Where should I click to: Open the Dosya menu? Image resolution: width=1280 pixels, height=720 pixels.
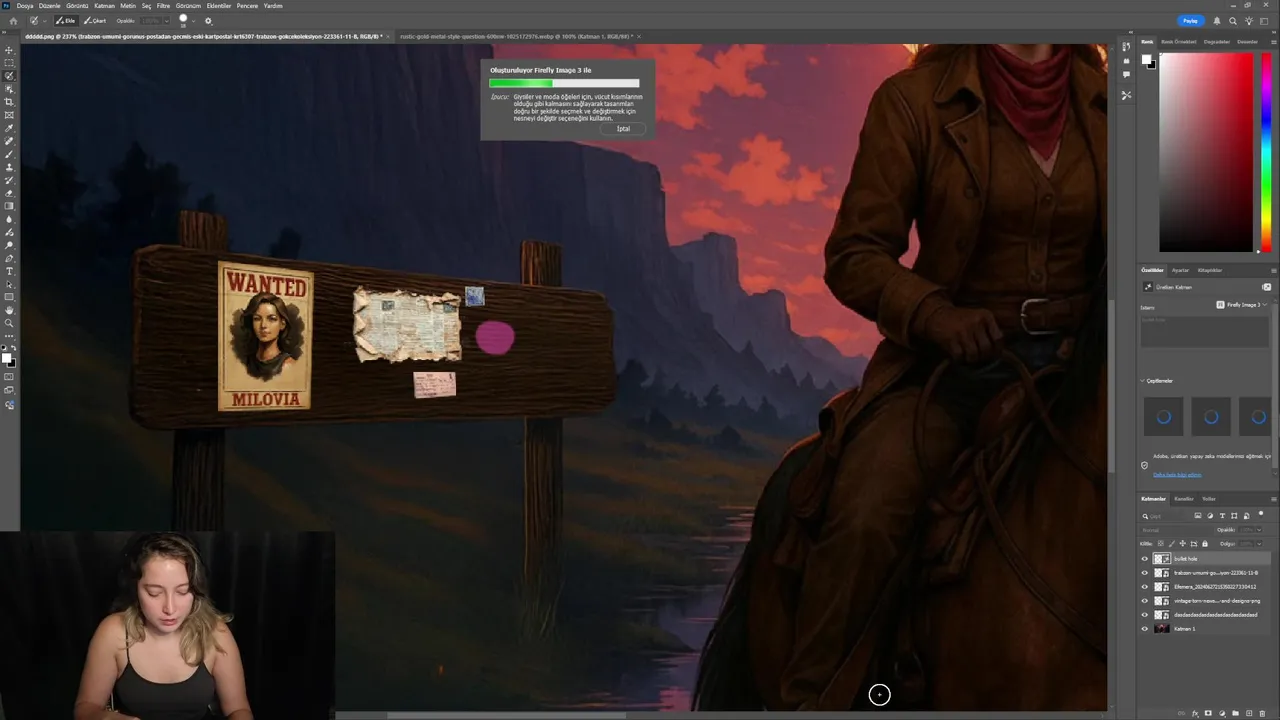click(25, 6)
